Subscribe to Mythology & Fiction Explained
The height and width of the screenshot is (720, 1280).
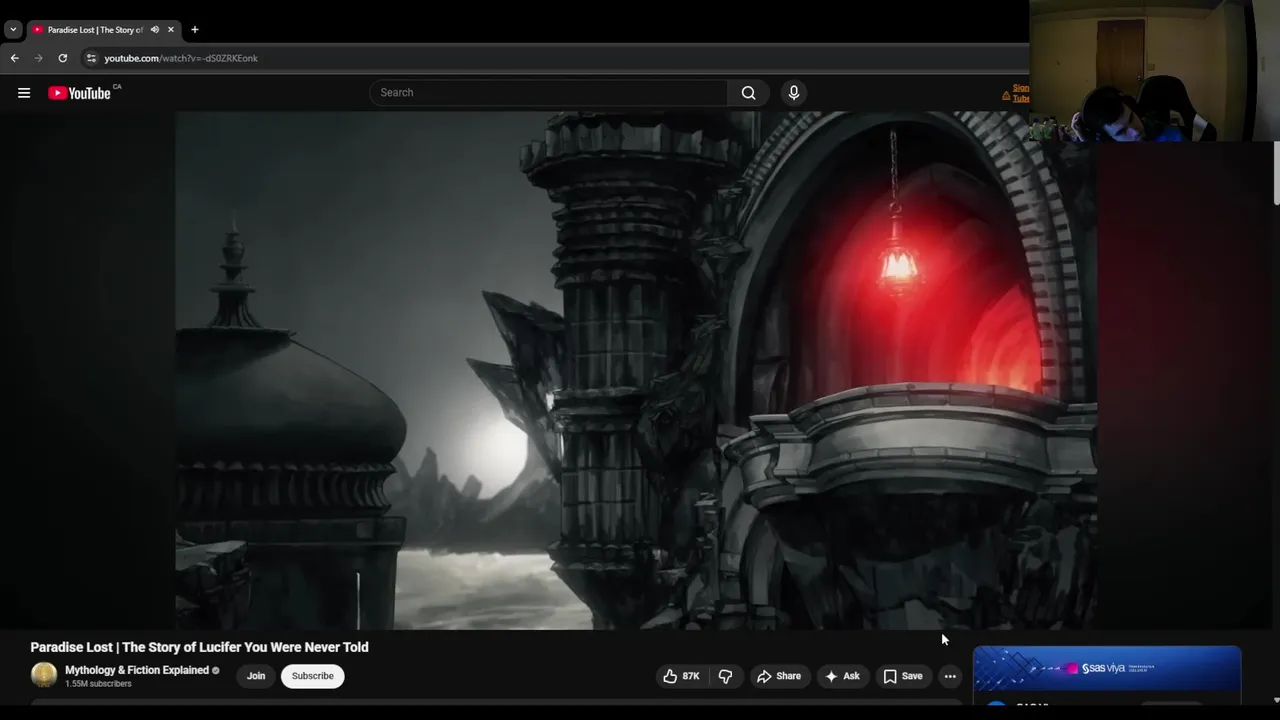pos(313,676)
